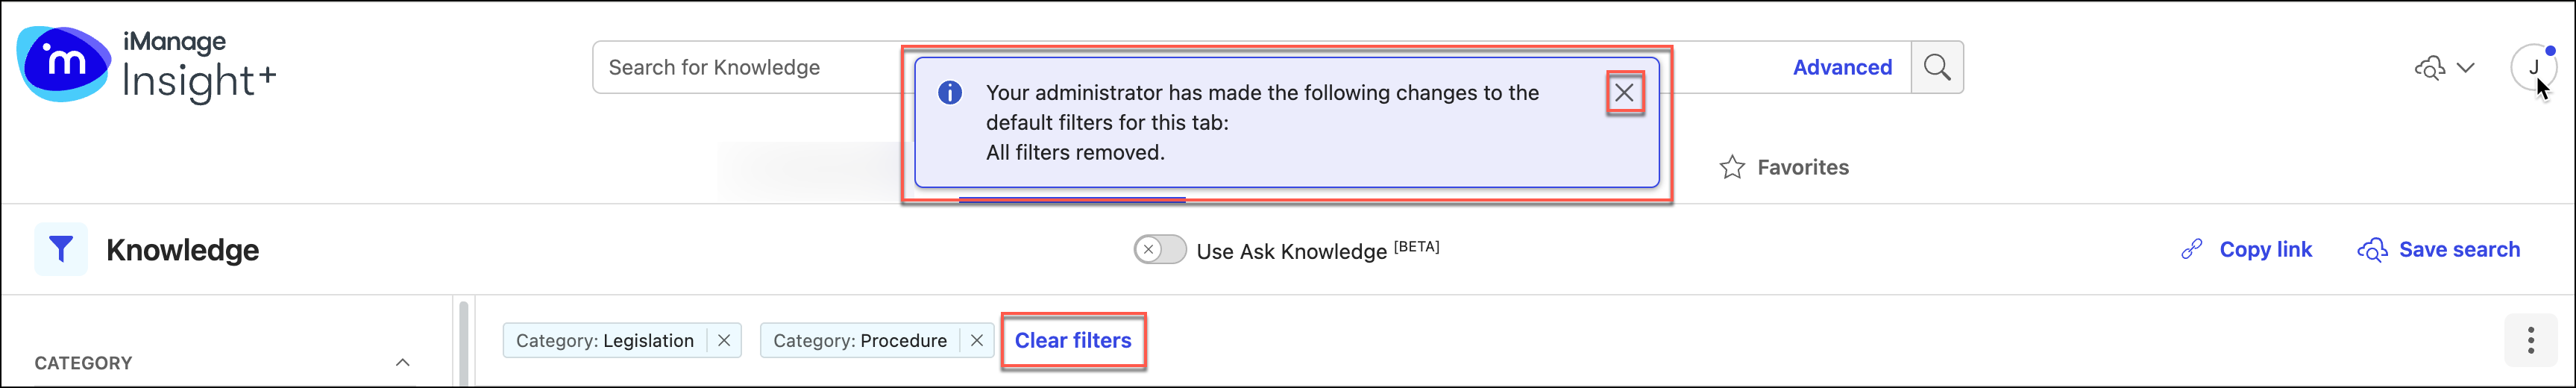Collapse the CATEGORY filter section

click(x=402, y=362)
